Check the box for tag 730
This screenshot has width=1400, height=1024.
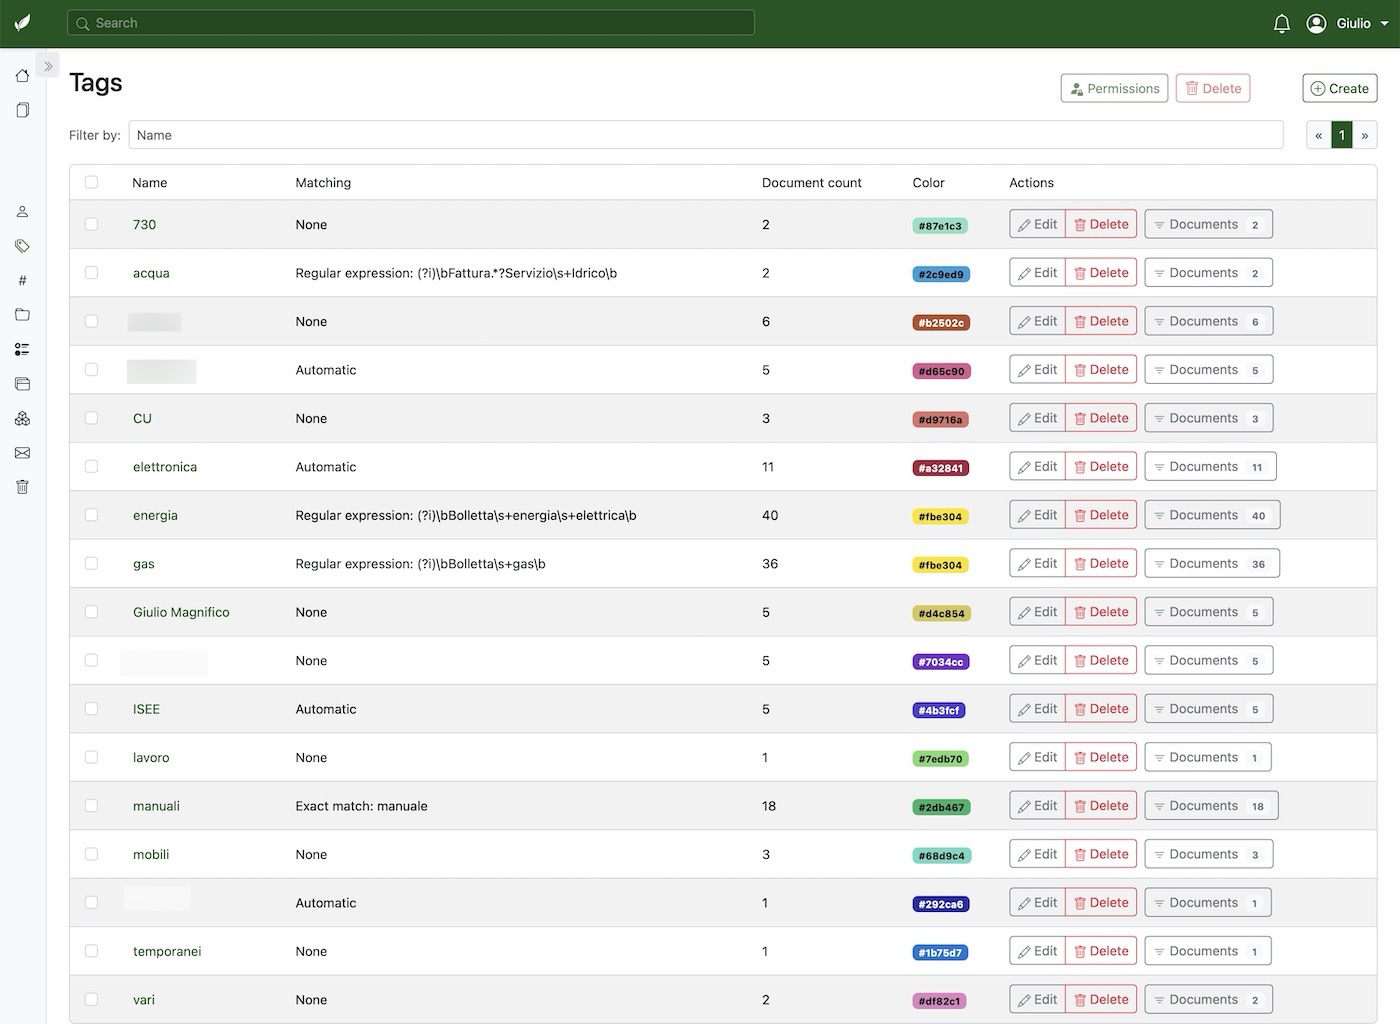[92, 224]
